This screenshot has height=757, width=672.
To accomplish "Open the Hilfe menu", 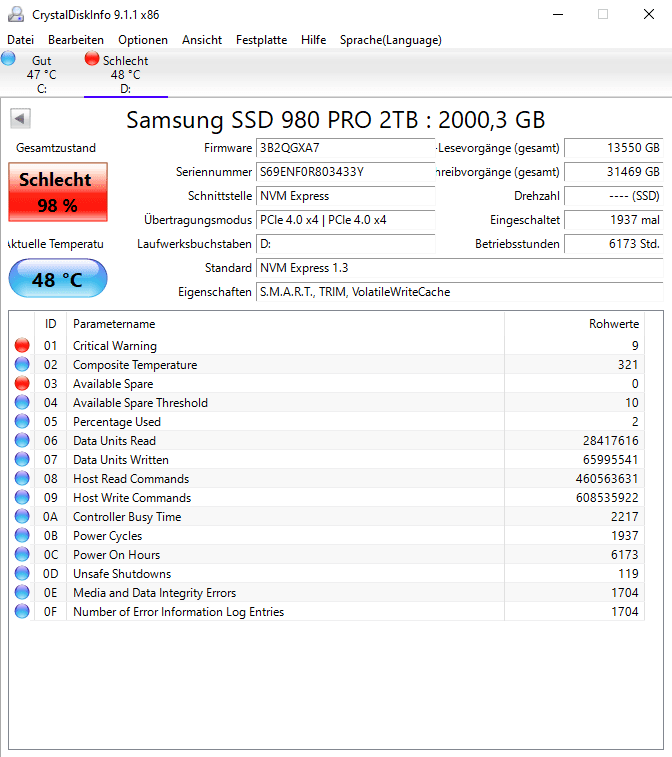I will pyautogui.click(x=313, y=40).
